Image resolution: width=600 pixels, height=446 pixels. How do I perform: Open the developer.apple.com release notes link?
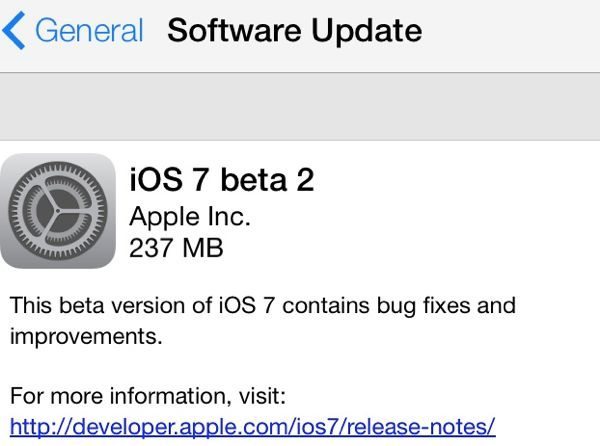tap(253, 427)
